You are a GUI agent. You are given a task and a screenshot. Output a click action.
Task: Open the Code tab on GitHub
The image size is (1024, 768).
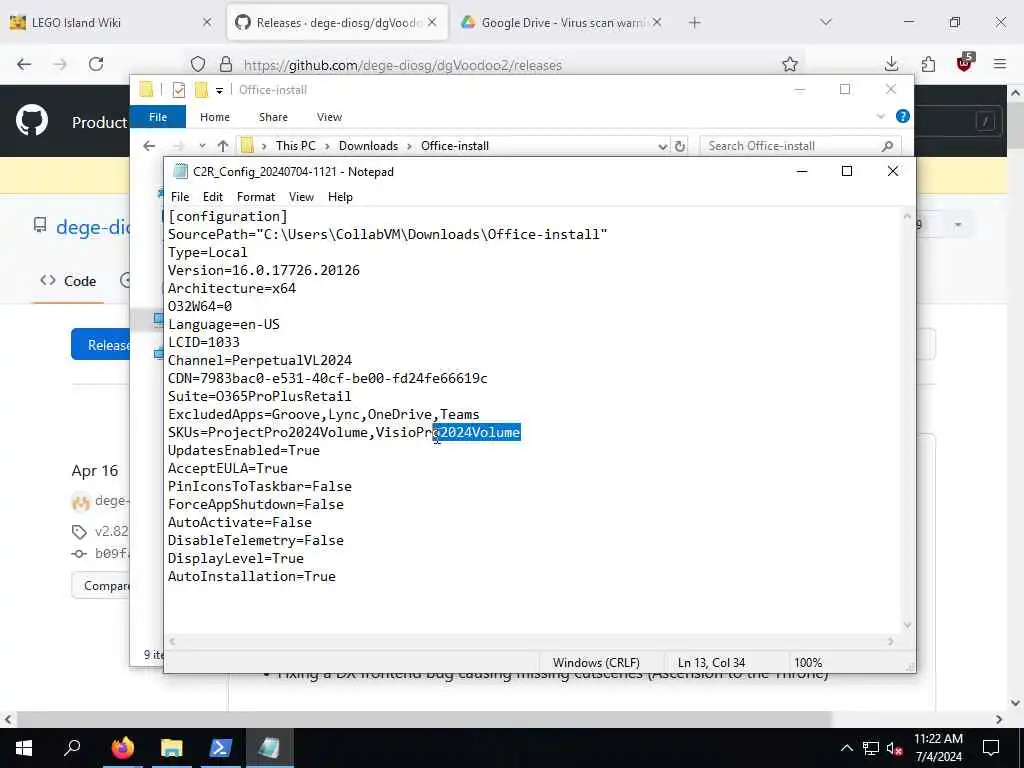tap(68, 281)
